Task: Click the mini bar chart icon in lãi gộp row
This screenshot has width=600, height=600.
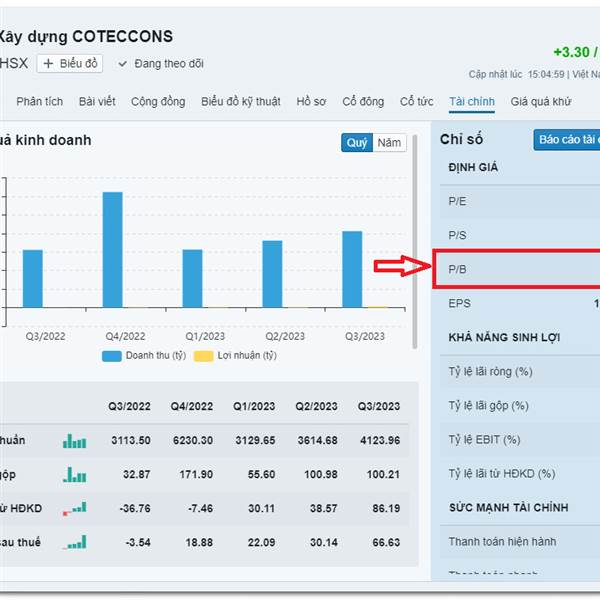Action: [75, 474]
